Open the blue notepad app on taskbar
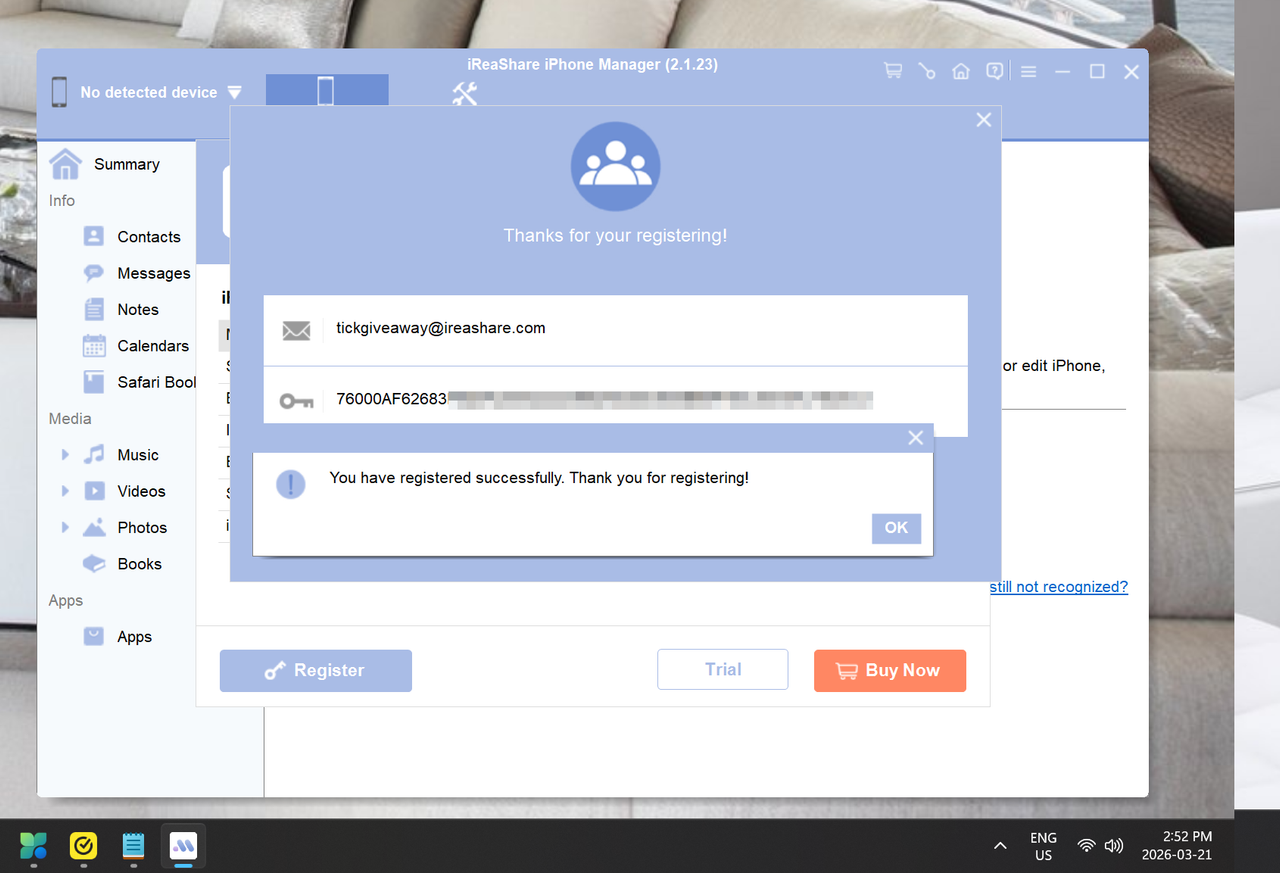The image size is (1280, 873). 133,846
